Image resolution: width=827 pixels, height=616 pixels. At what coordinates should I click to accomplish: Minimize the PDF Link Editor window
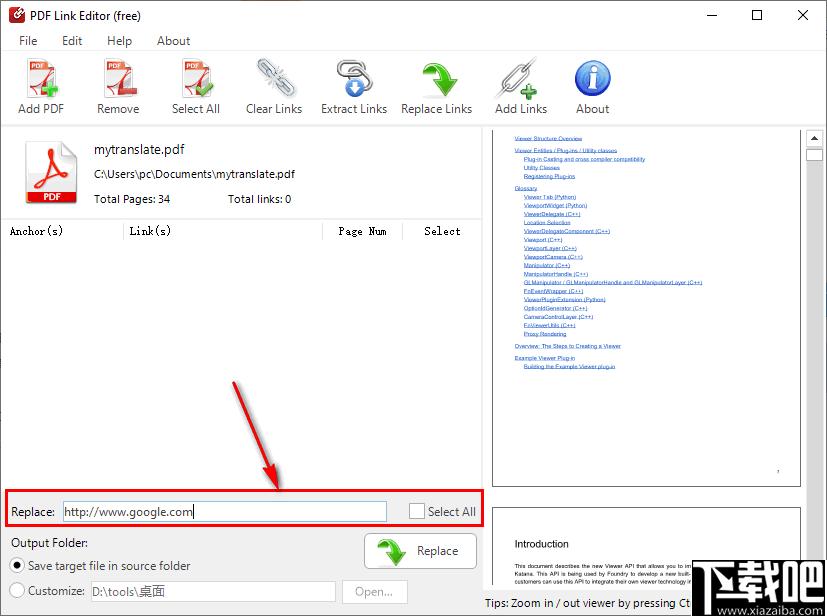pyautogui.click(x=712, y=15)
